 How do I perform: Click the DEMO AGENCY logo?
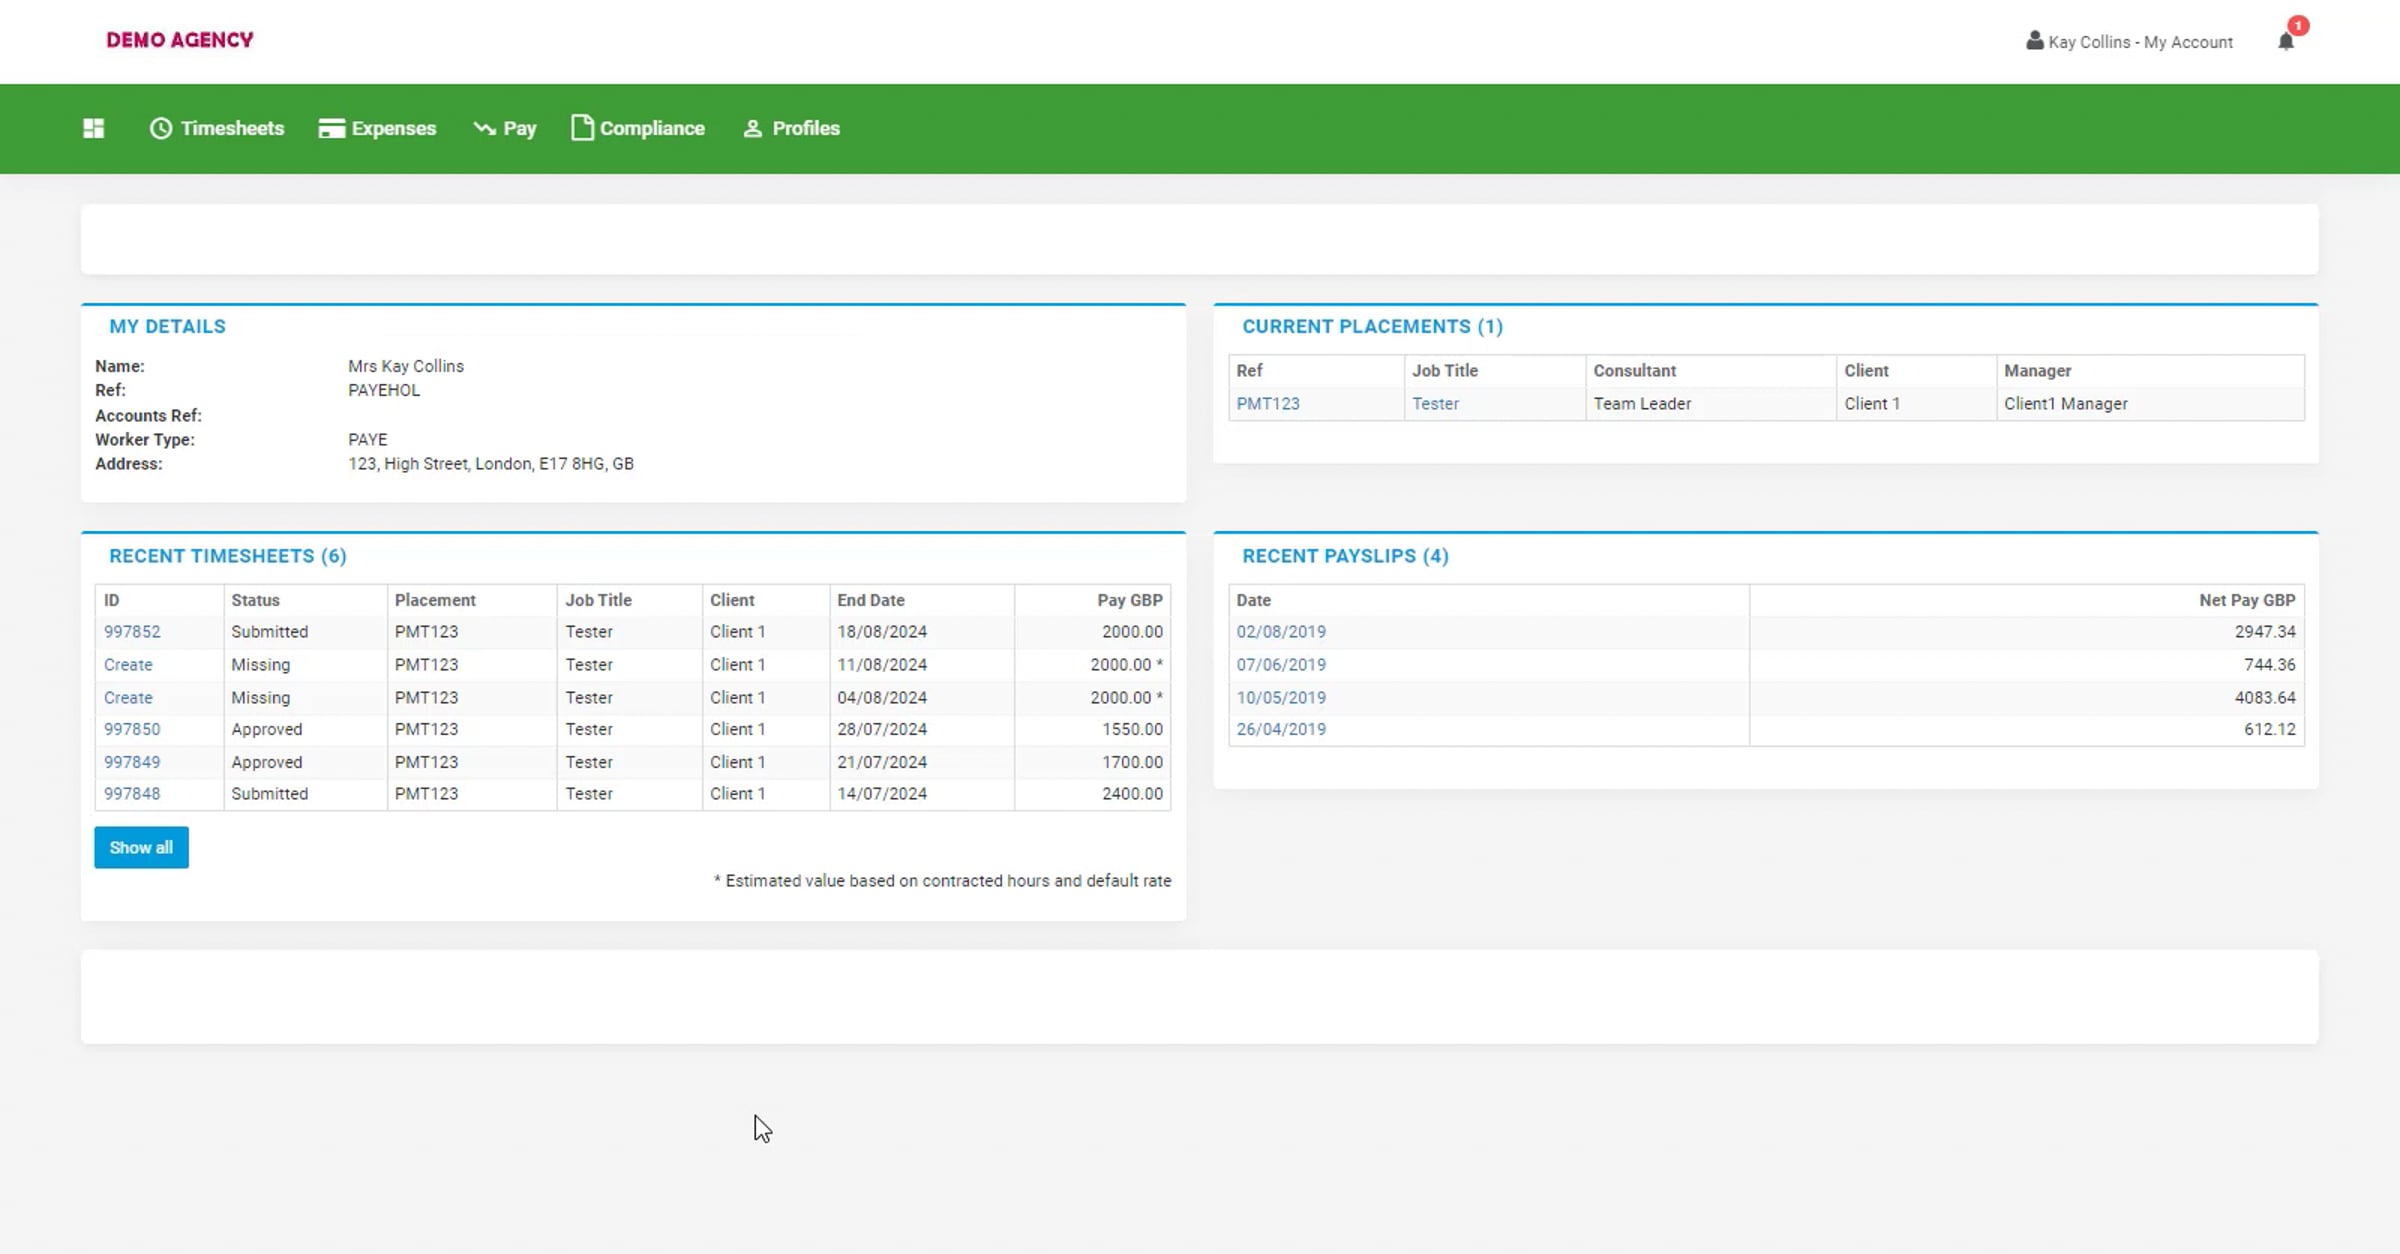click(180, 40)
